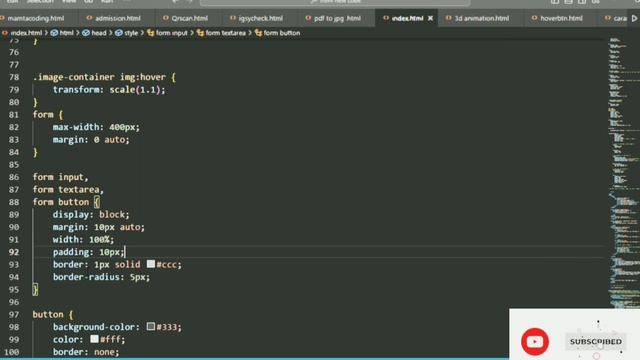Open the admission.html tab
This screenshot has height=360, width=640.
tap(113, 18)
